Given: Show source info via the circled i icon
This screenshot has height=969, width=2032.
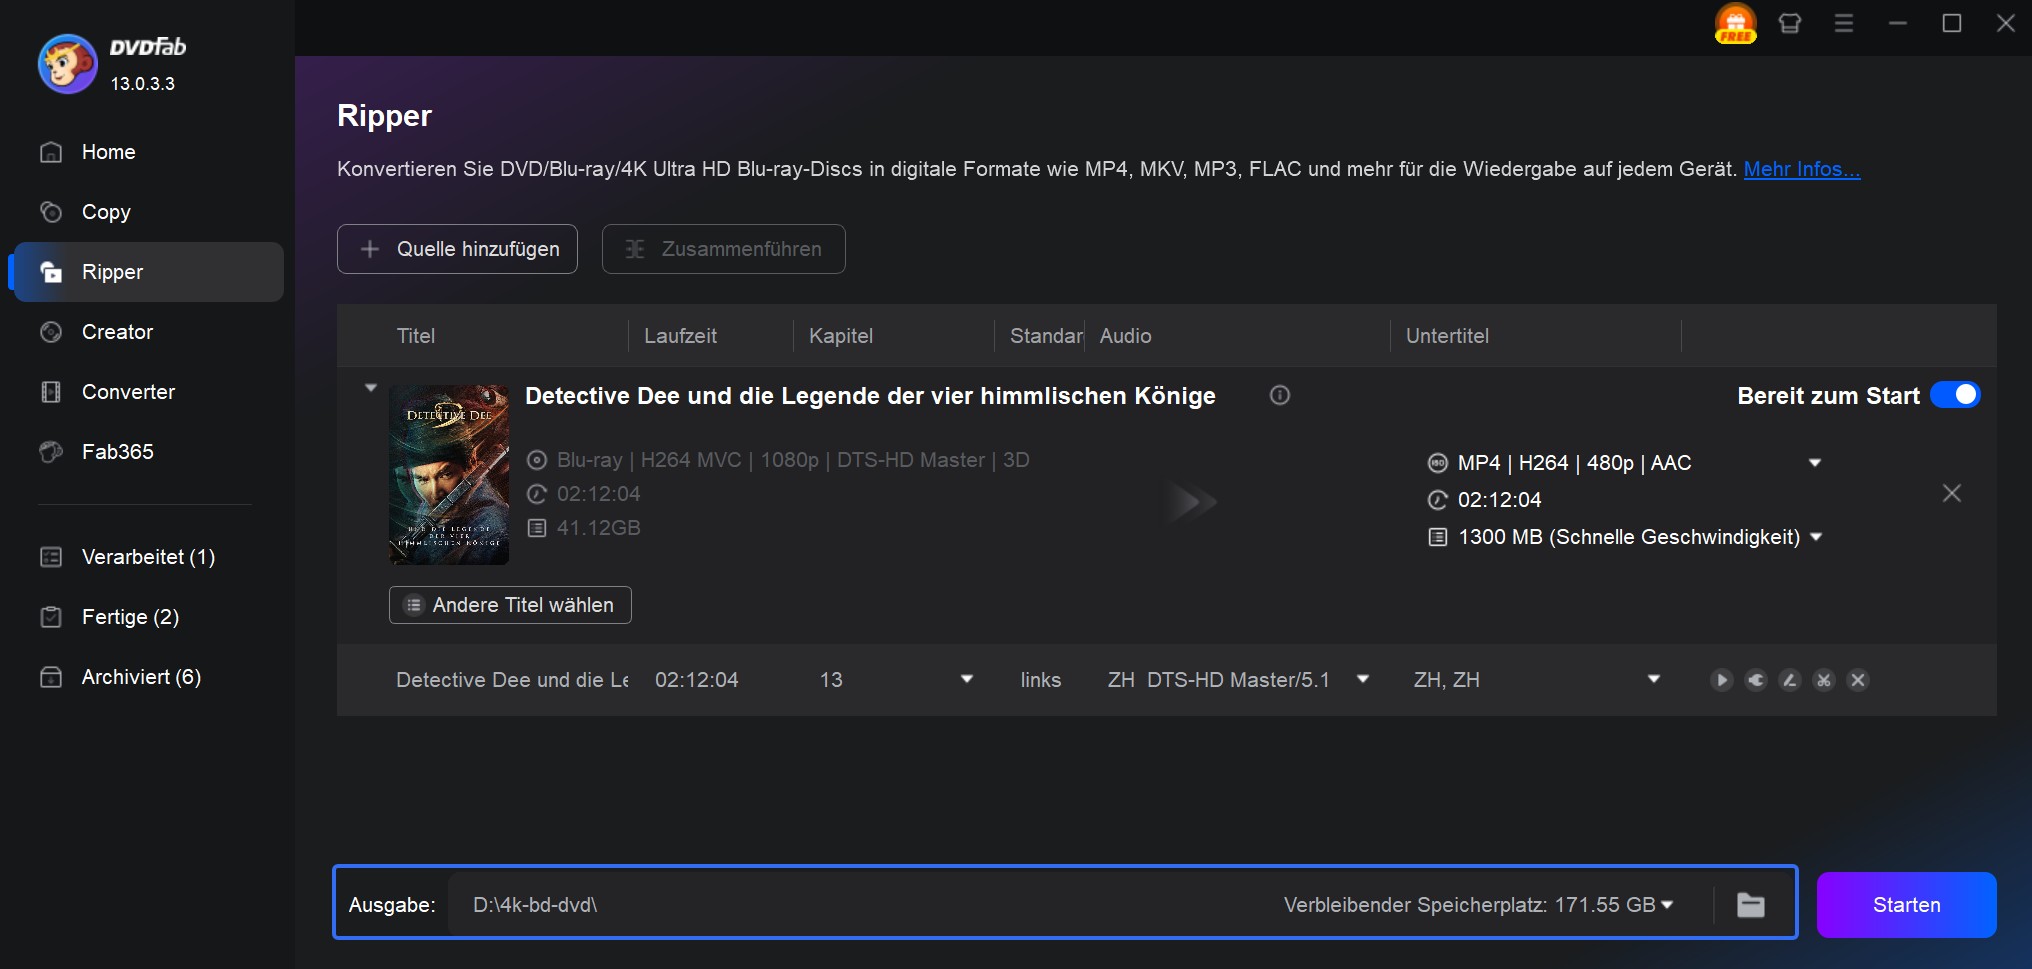Looking at the screenshot, I should coord(1279,395).
